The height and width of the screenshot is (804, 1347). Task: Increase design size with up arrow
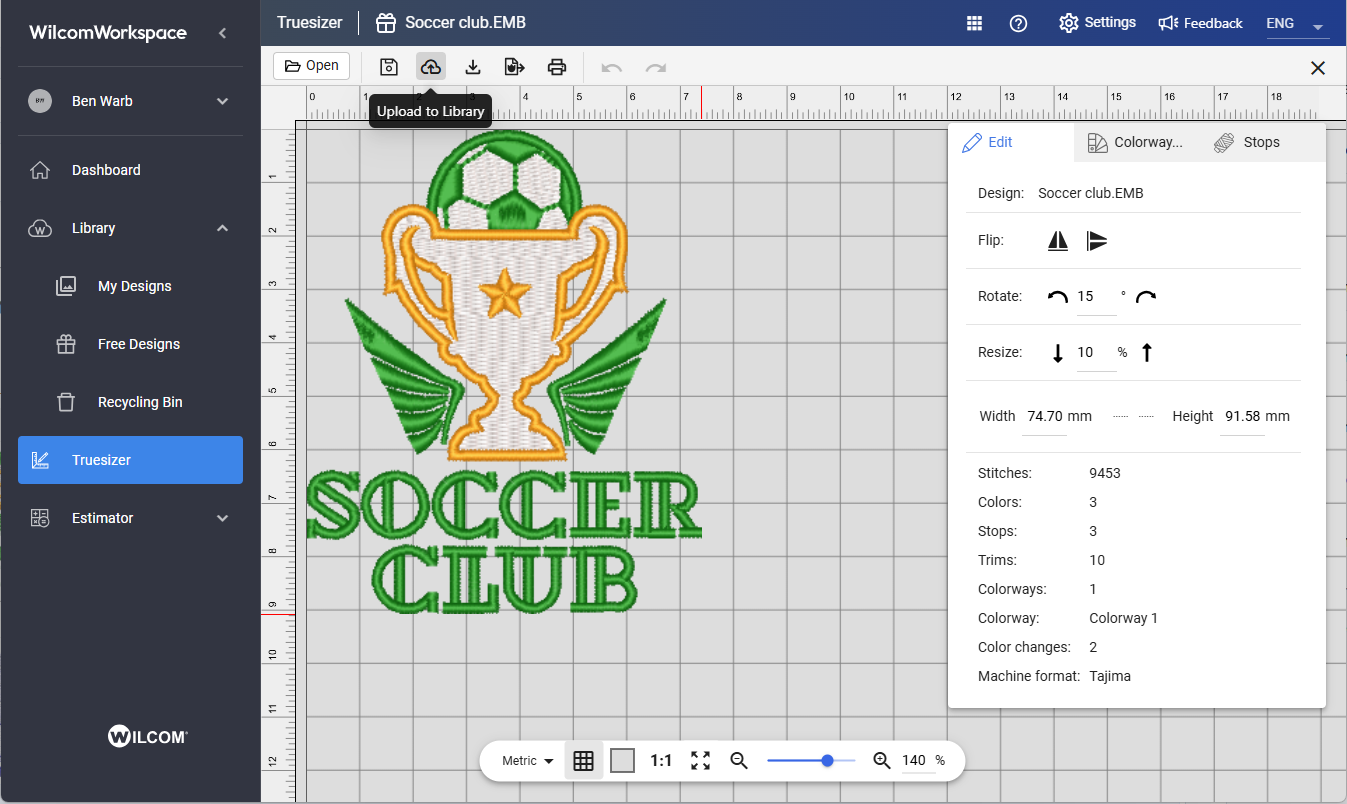[x=1147, y=353]
